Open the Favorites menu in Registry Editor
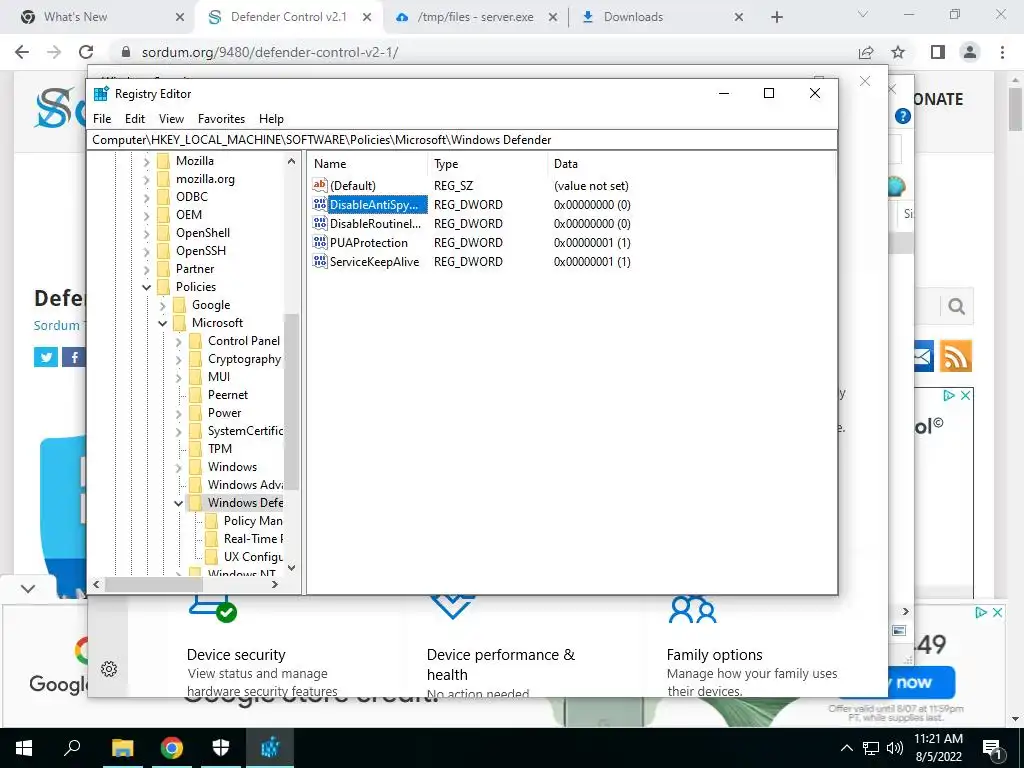This screenshot has height=768, width=1024. (x=221, y=119)
